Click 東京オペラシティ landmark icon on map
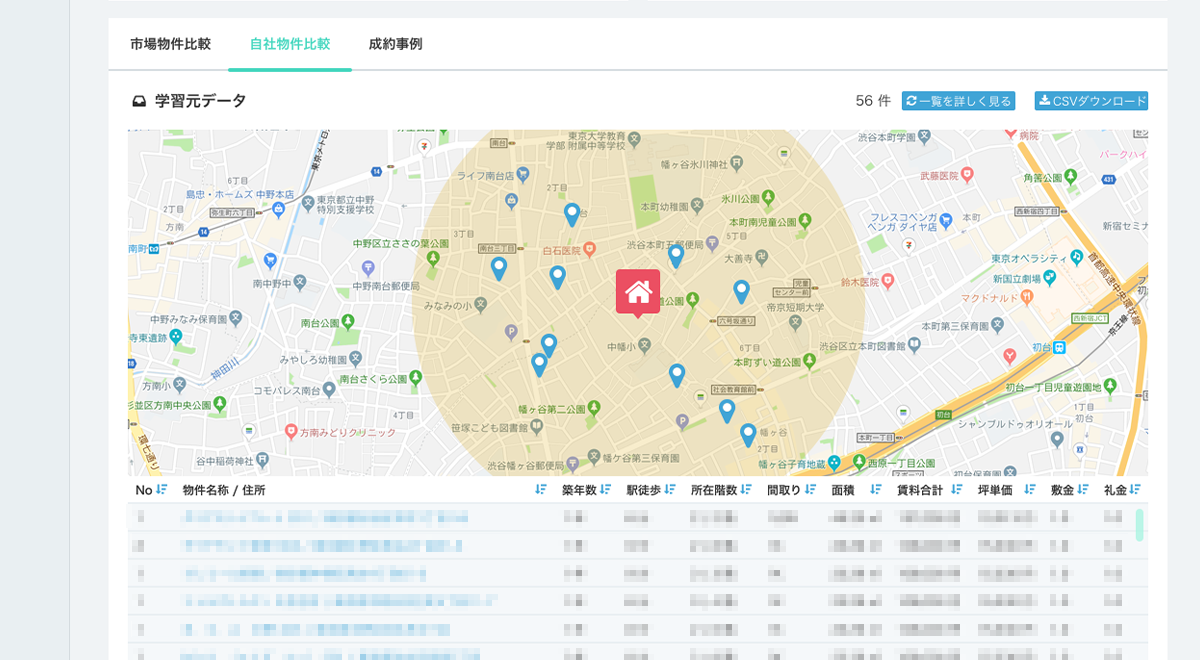Viewport: 1200px width, 660px height. (1076, 257)
